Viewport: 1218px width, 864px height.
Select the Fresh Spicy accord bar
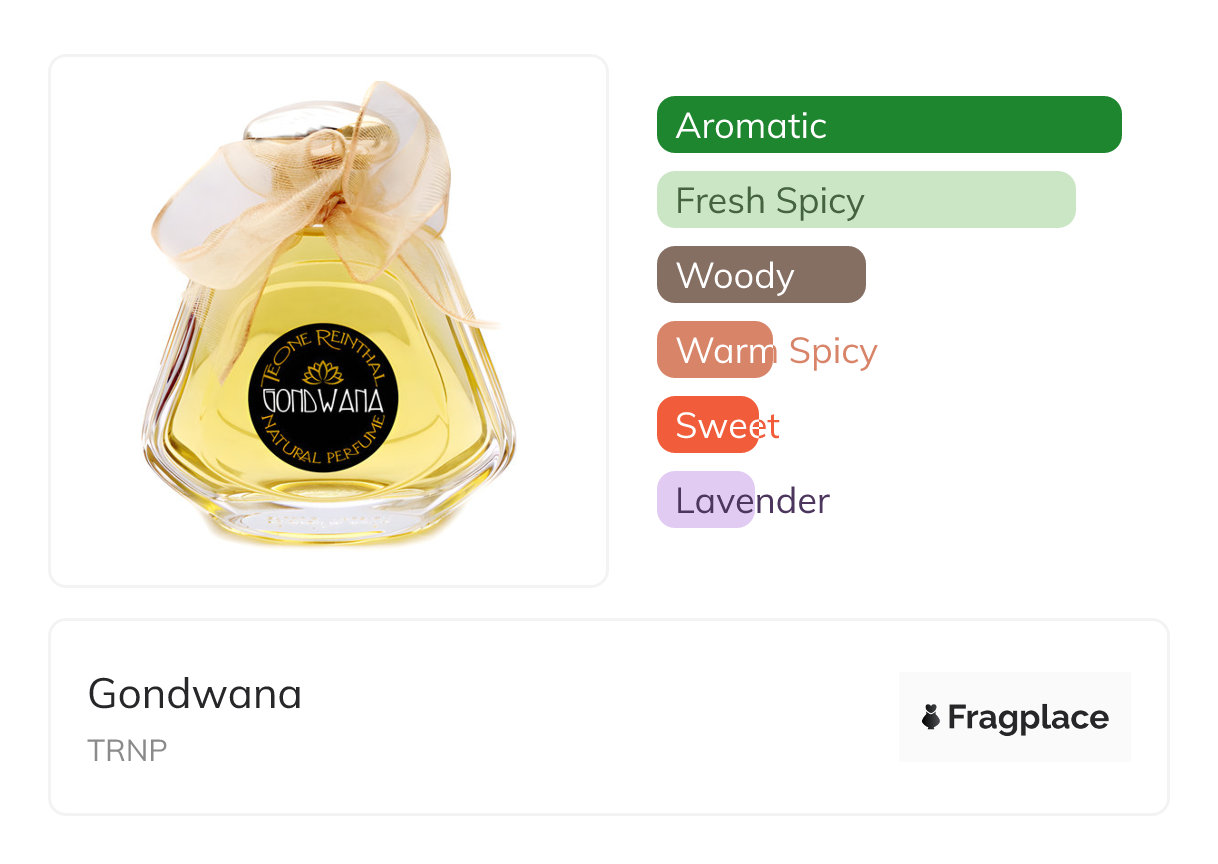tap(866, 200)
